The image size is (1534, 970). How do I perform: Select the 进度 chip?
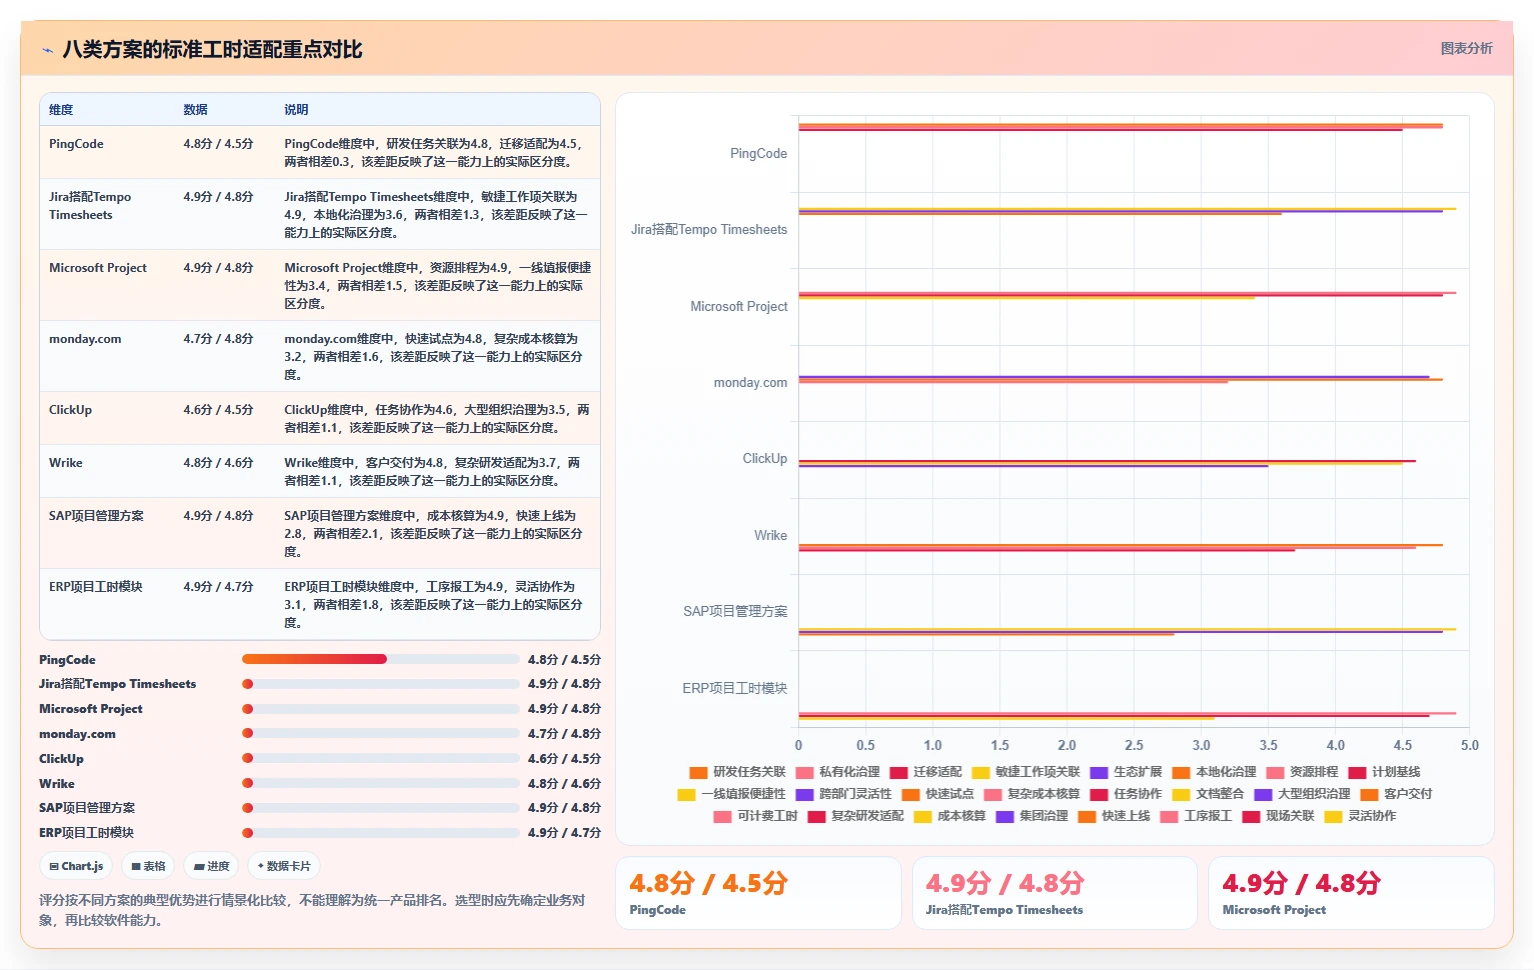[212, 866]
